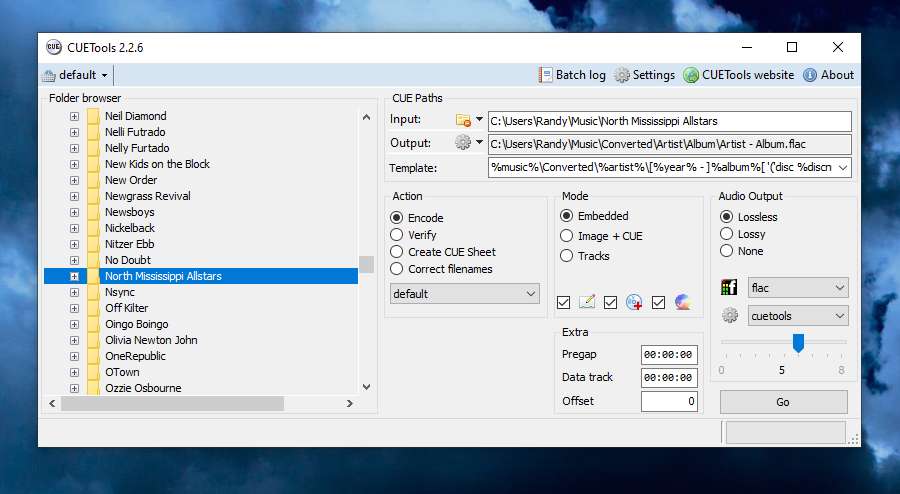Image resolution: width=900 pixels, height=494 pixels.
Task: Open the Action script dropdown showing default
Action: pos(464,294)
